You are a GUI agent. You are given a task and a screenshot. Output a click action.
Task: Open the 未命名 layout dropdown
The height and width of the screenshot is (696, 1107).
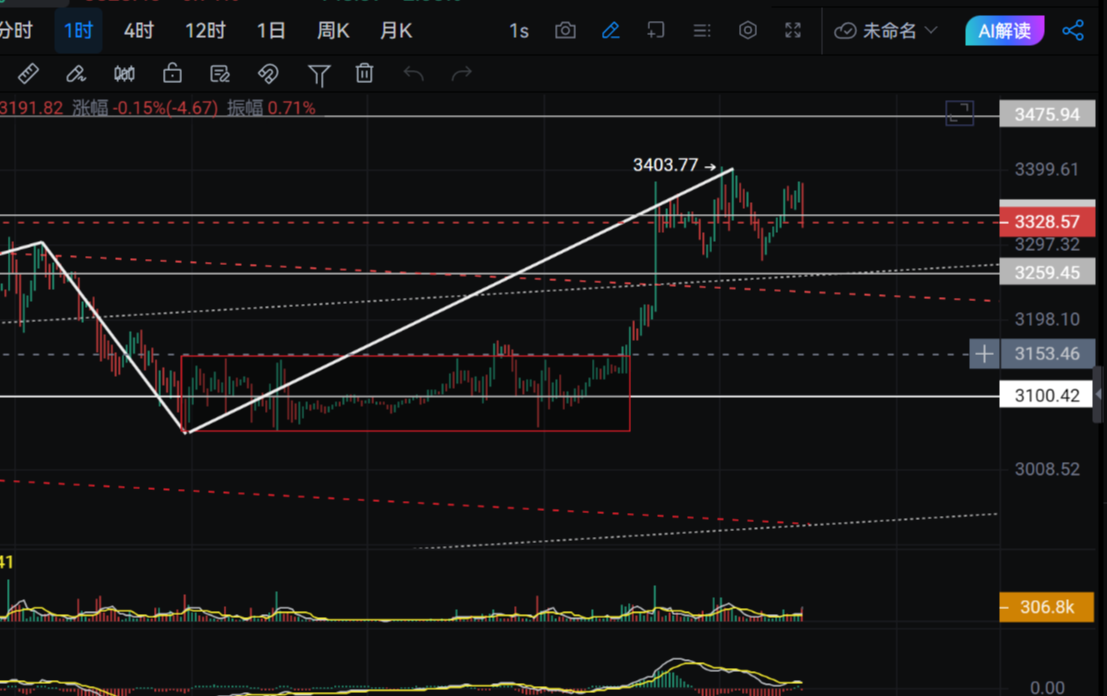(x=888, y=31)
